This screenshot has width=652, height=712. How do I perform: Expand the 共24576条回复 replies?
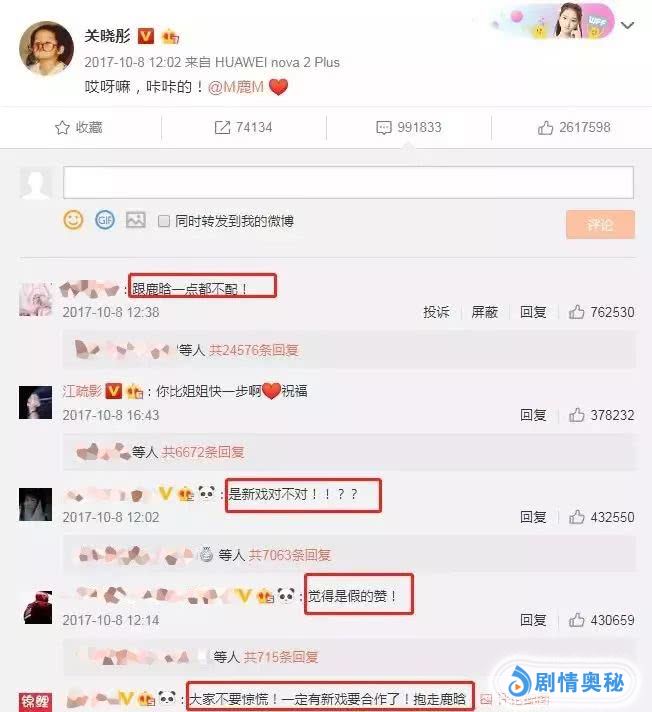coord(253,350)
